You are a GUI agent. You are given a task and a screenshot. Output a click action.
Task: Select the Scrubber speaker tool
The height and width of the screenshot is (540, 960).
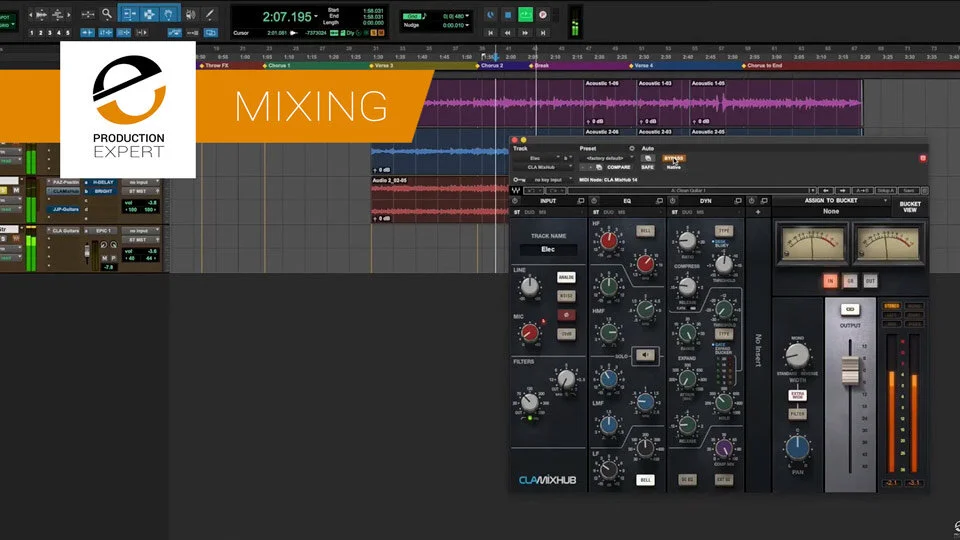[x=191, y=13]
